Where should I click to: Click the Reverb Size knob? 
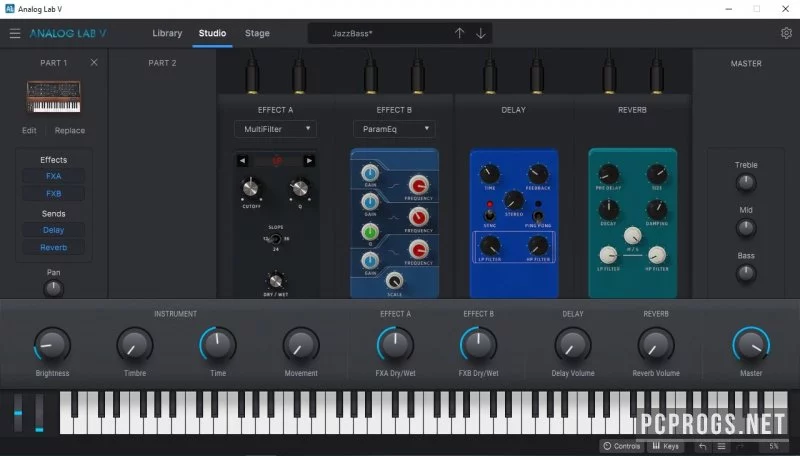click(x=657, y=174)
